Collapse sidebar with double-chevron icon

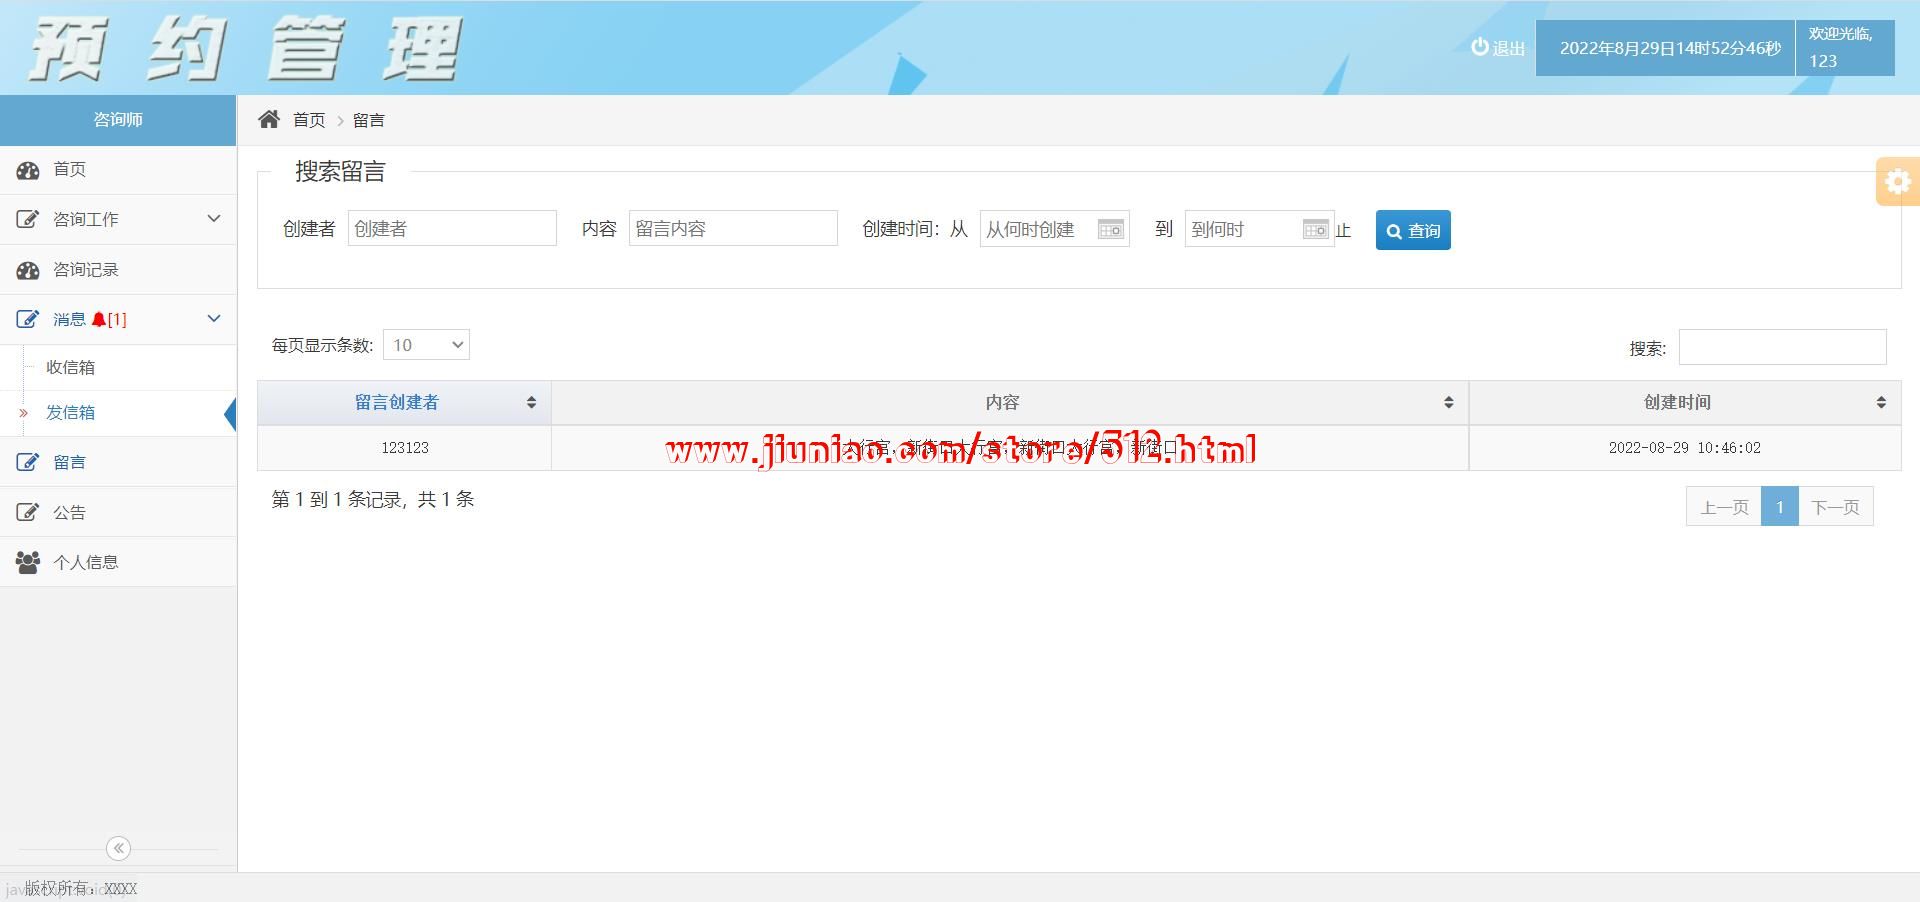[x=118, y=848]
